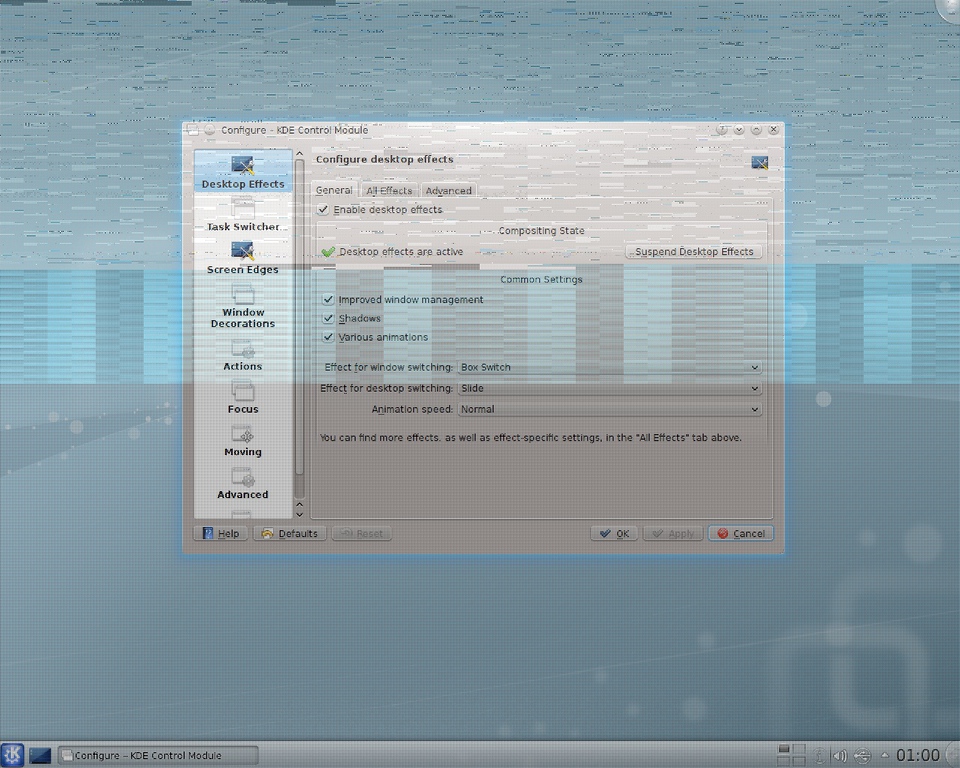
Task: Open the KDE application launcher
Action: [13, 755]
